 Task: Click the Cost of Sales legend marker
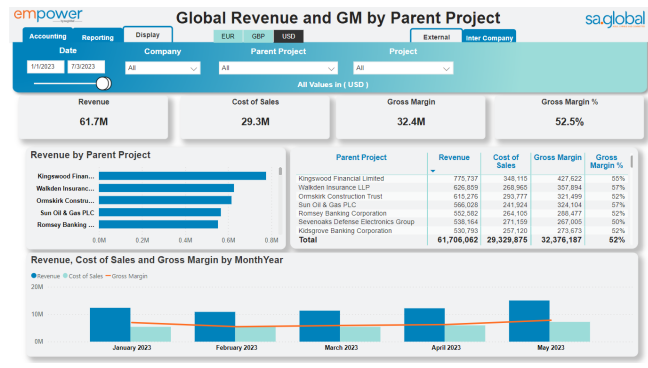pyautogui.click(x=65, y=276)
